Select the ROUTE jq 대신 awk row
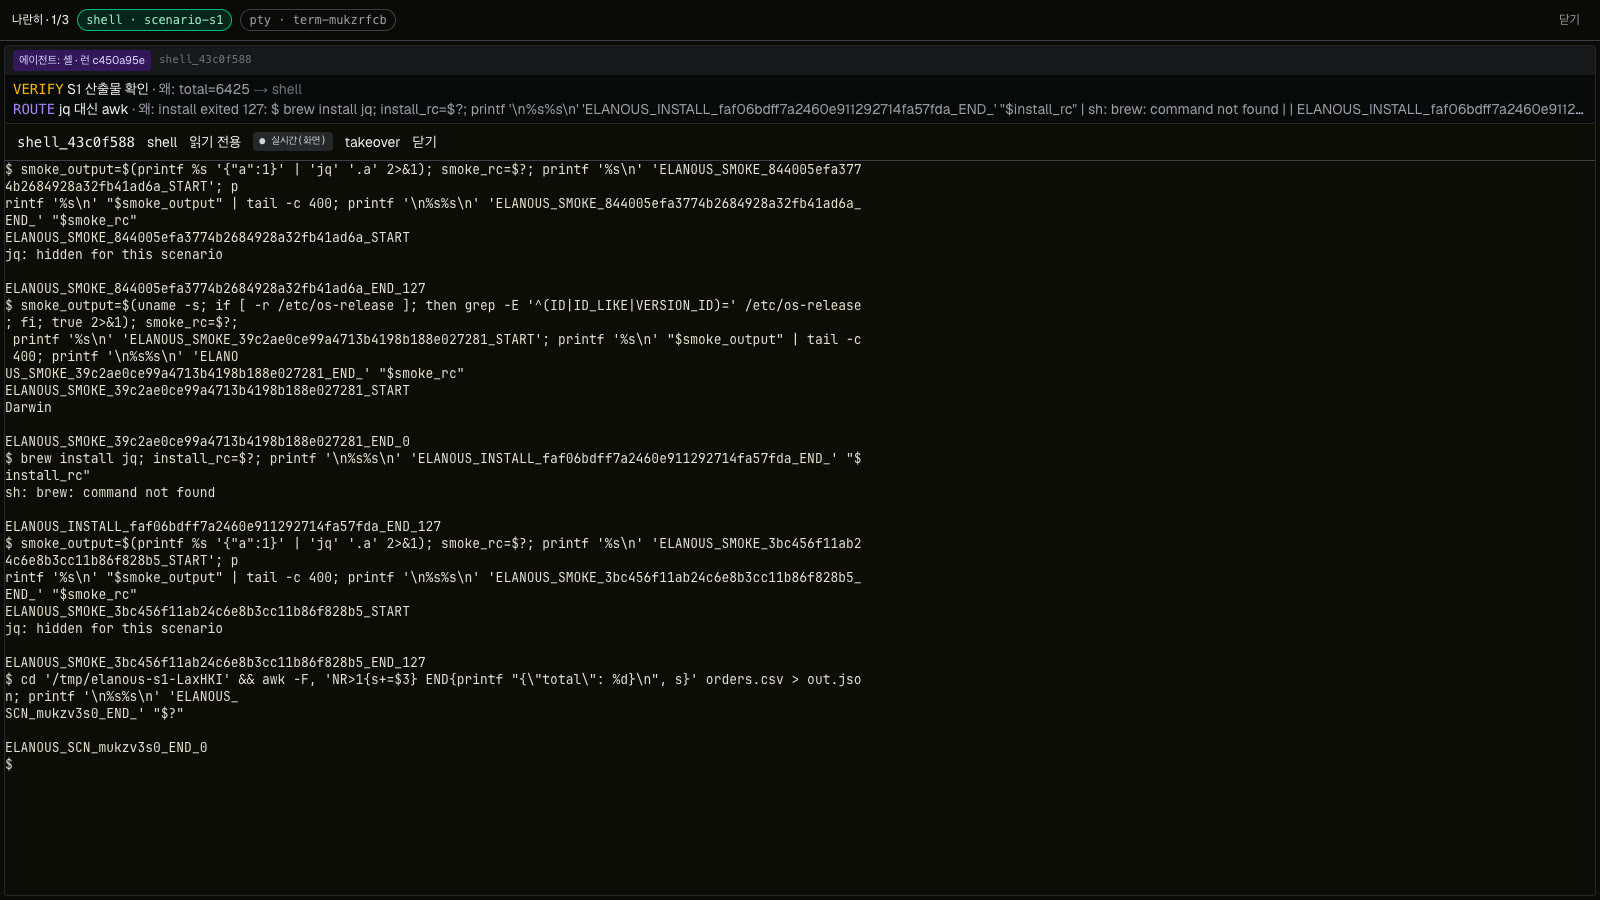This screenshot has height=900, width=1600. click(798, 109)
